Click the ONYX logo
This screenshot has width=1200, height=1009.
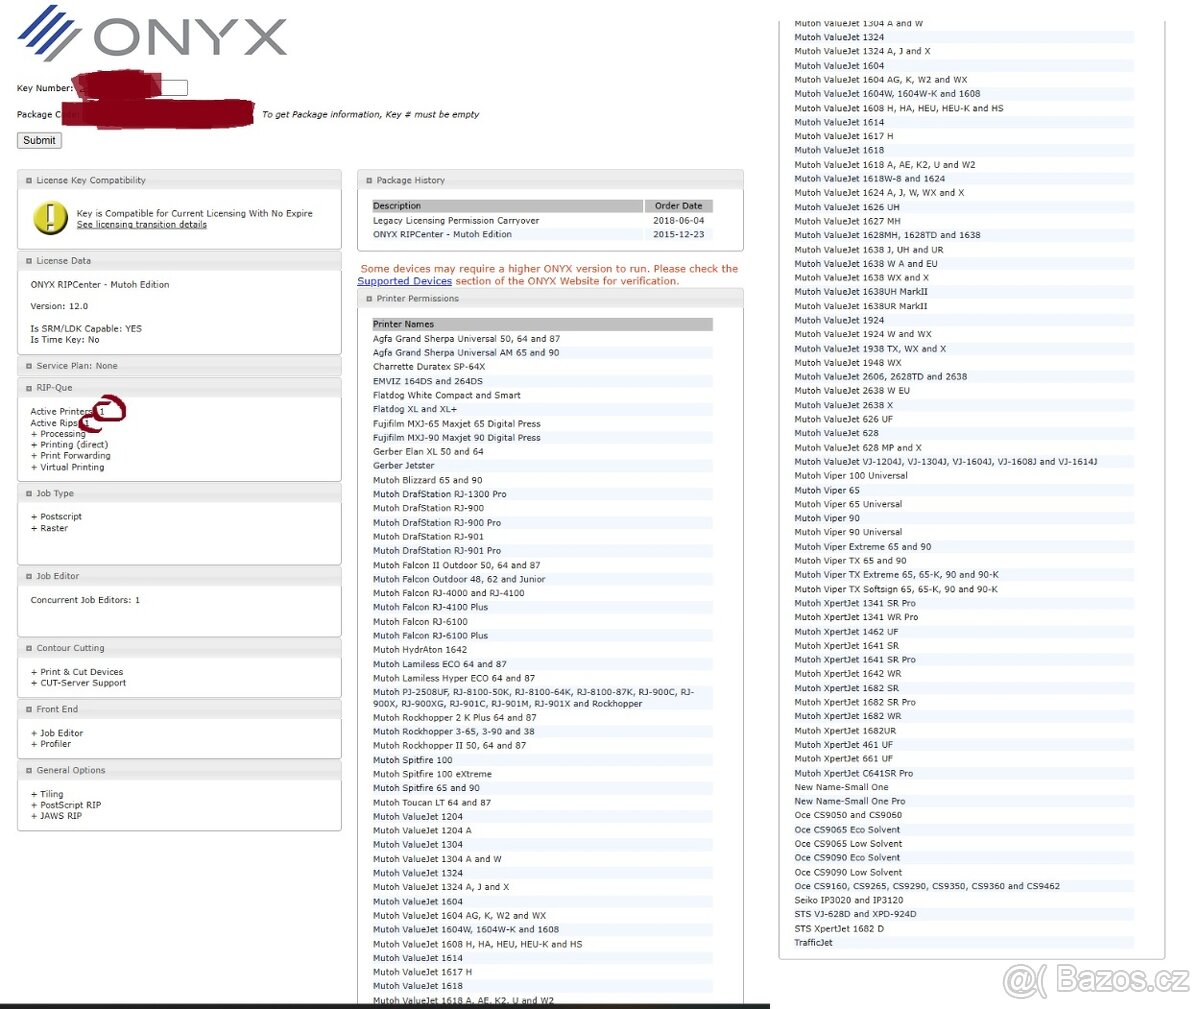[x=152, y=33]
